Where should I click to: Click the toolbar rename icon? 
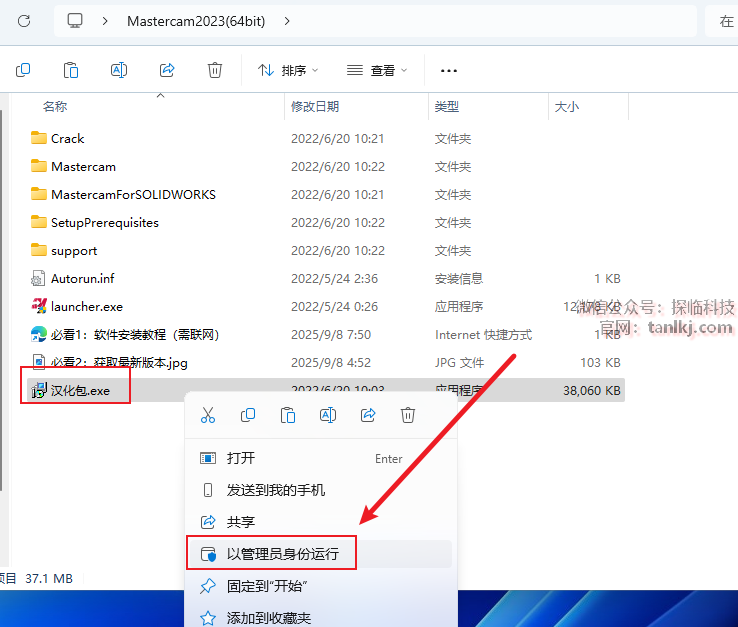point(119,70)
